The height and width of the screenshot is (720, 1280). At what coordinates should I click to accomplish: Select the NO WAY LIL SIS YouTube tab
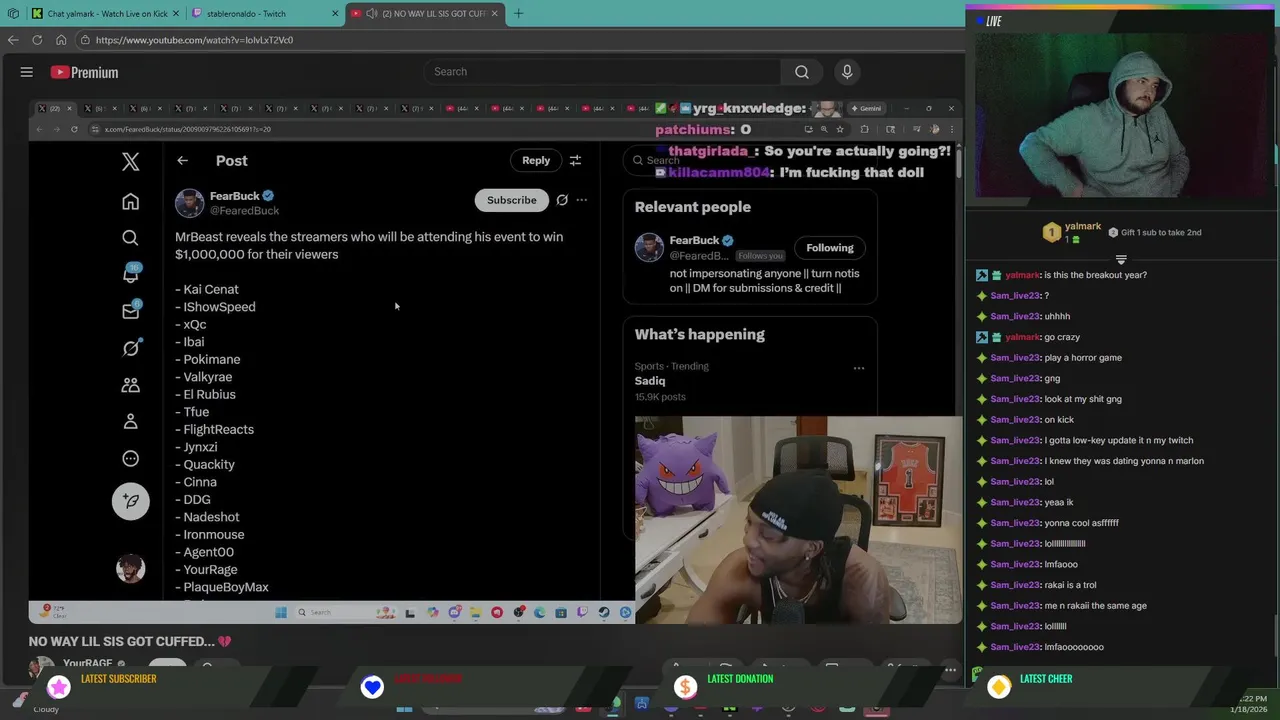[x=425, y=14]
